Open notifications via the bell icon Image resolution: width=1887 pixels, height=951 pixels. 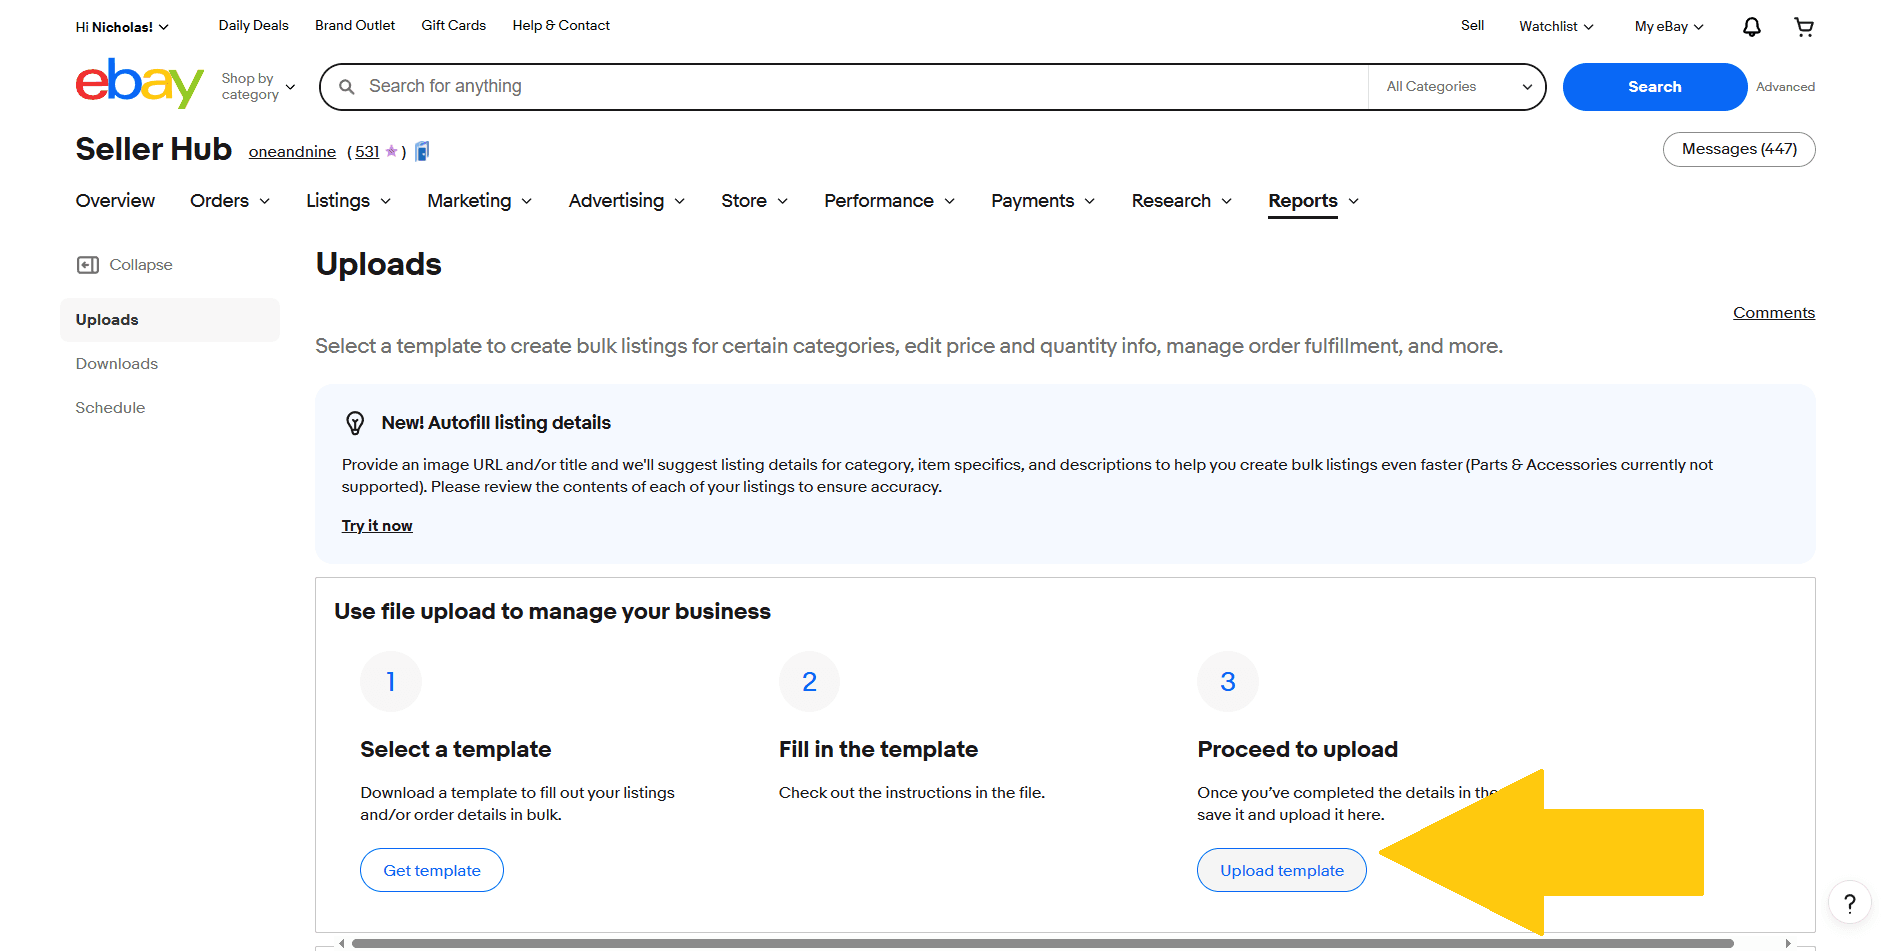pyautogui.click(x=1751, y=26)
